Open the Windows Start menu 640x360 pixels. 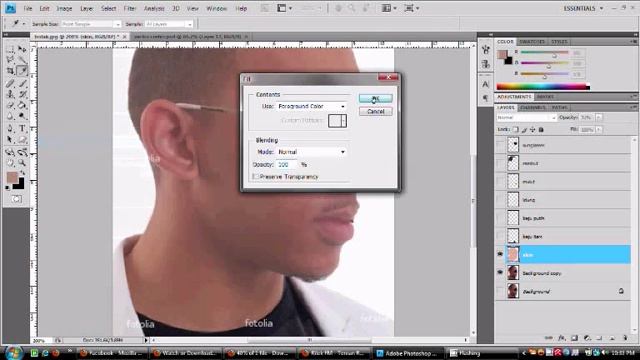pos(14,353)
